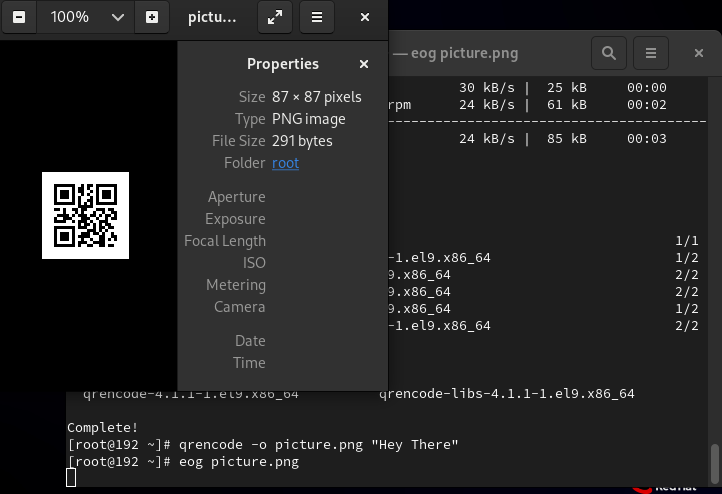Click the '30 kB/s' speed in terminal
The image size is (722, 494).
coord(487,87)
